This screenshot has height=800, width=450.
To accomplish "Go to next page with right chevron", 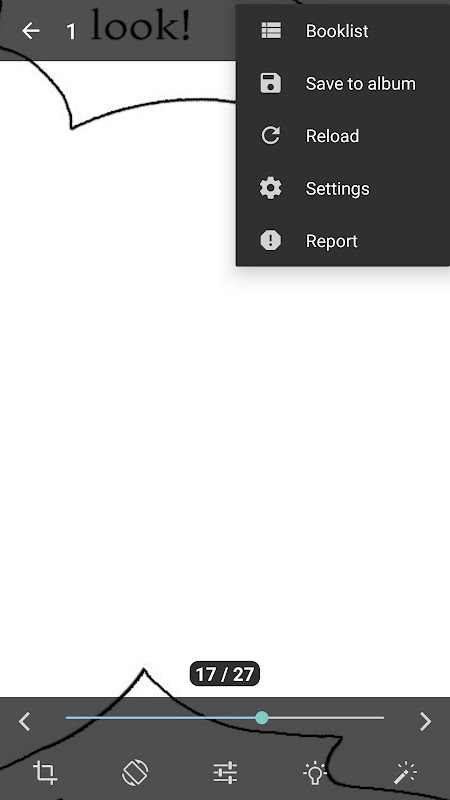I will click(426, 721).
